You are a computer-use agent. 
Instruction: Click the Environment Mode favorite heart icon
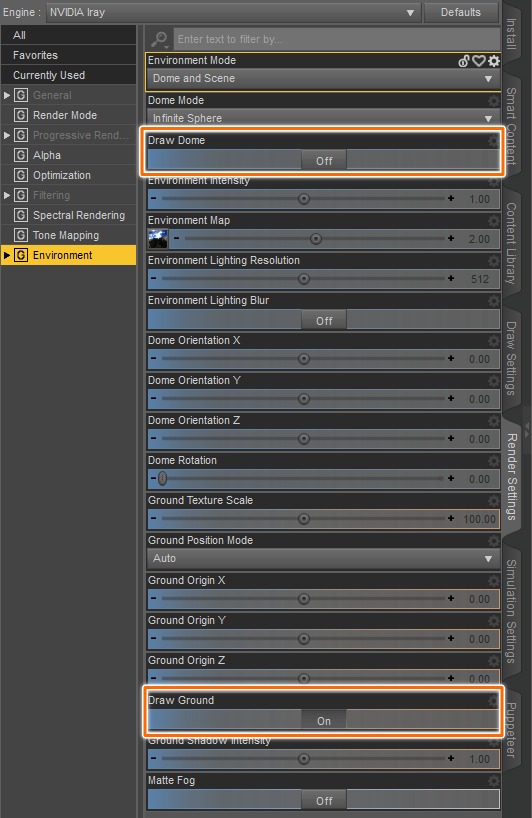479,61
